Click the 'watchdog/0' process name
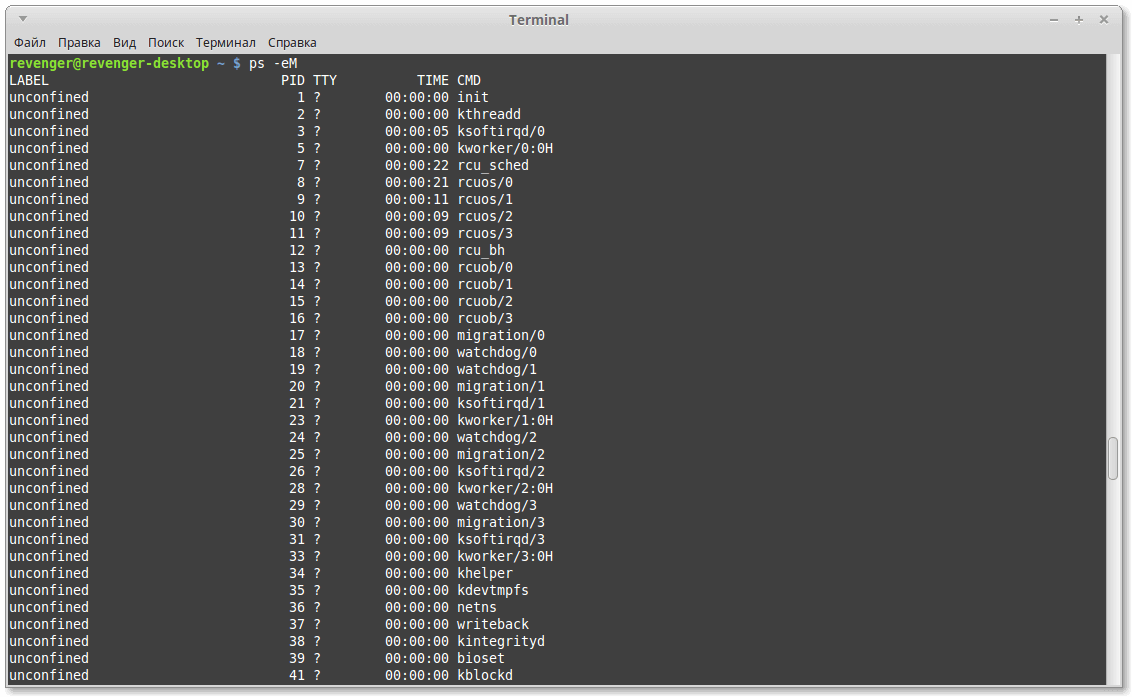Image resolution: width=1132 pixels, height=697 pixels. (497, 352)
